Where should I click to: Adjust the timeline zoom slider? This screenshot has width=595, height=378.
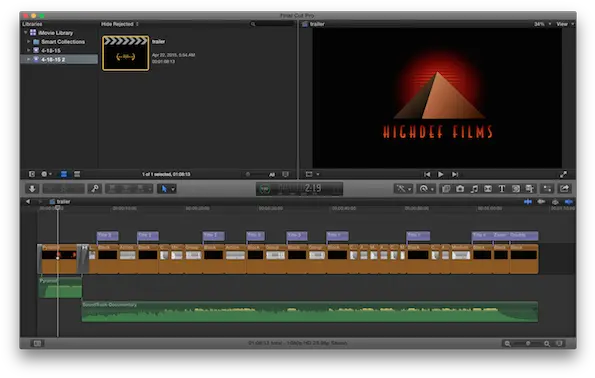pyautogui.click(x=527, y=343)
